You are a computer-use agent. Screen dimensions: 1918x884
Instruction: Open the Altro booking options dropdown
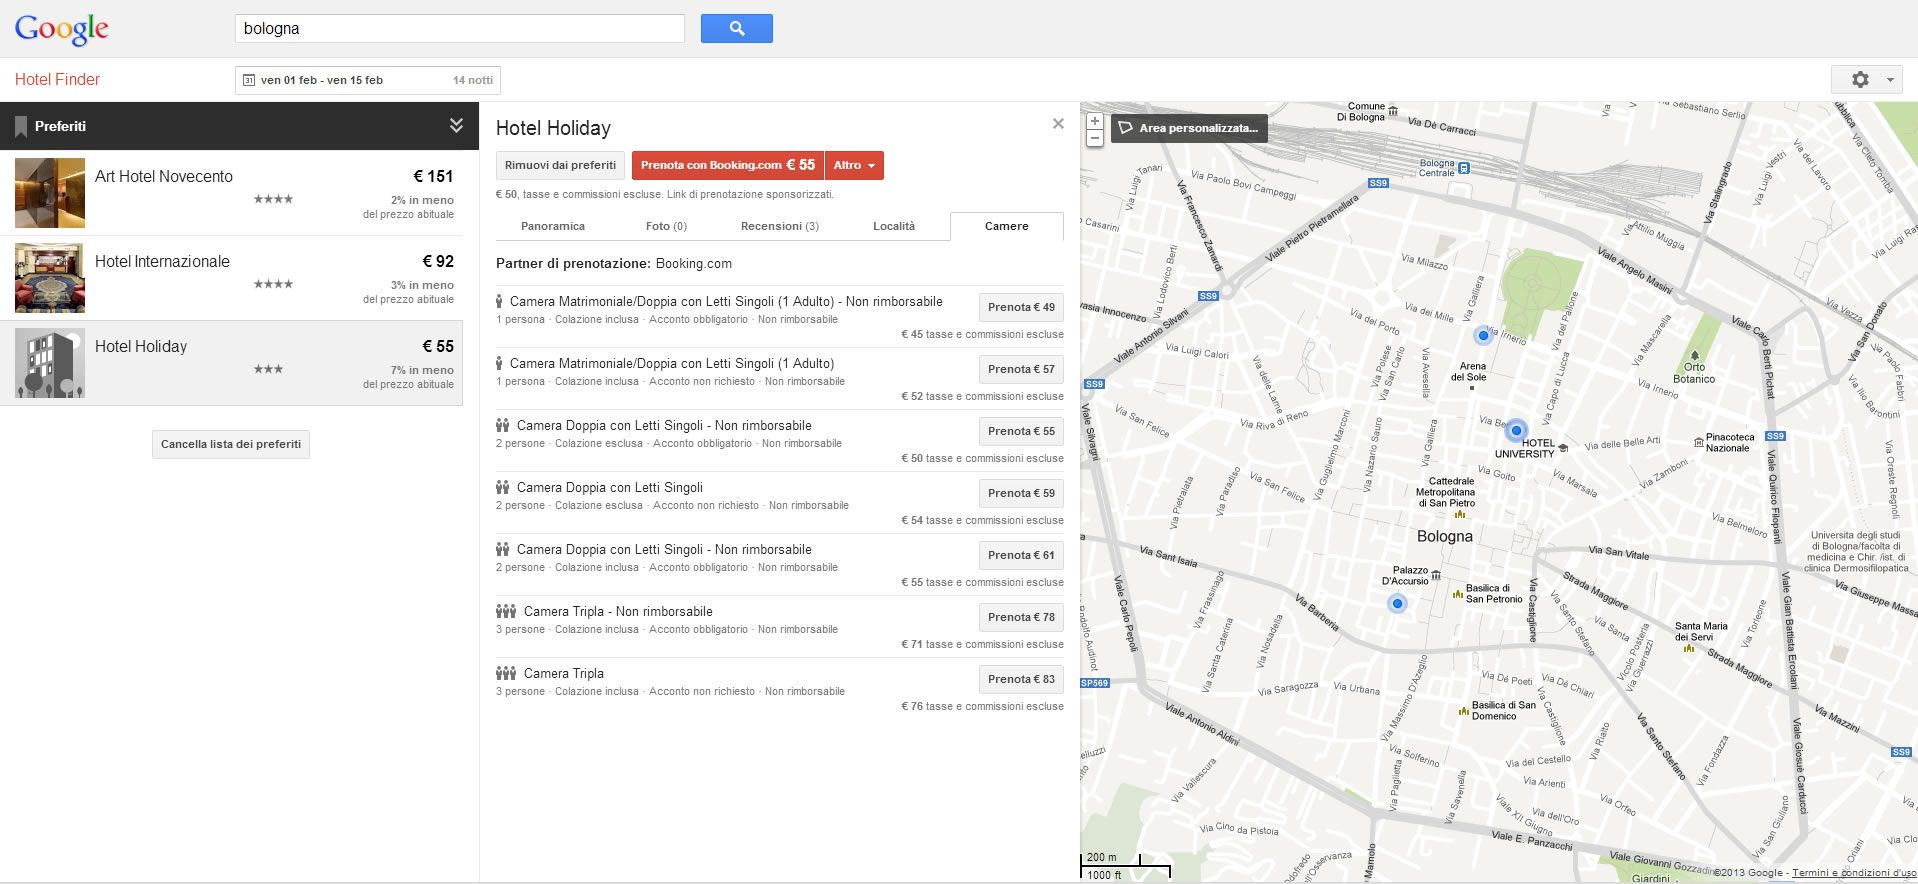854,166
